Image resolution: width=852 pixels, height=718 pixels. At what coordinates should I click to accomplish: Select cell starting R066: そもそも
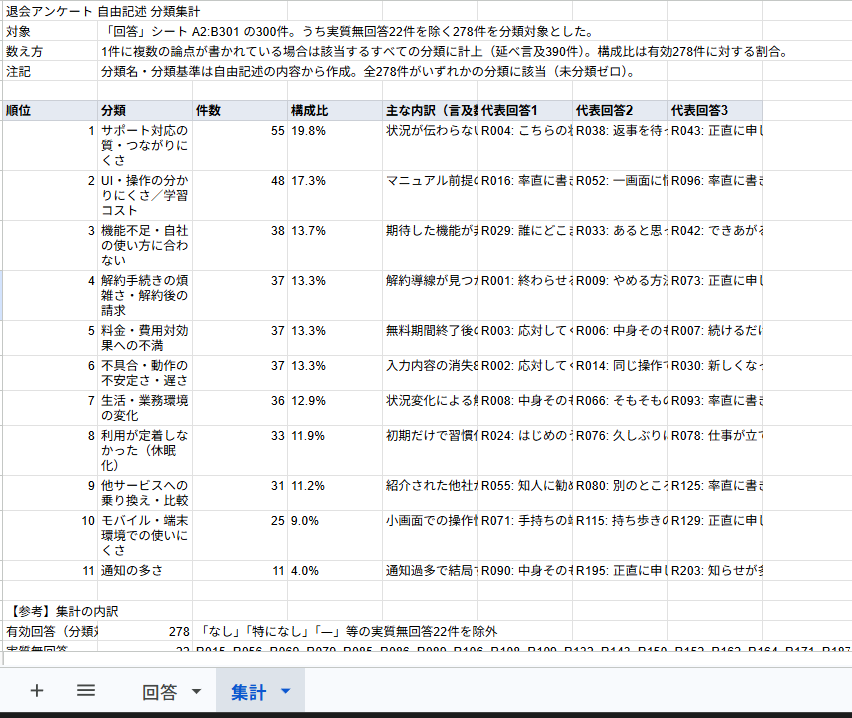pyautogui.click(x=620, y=408)
